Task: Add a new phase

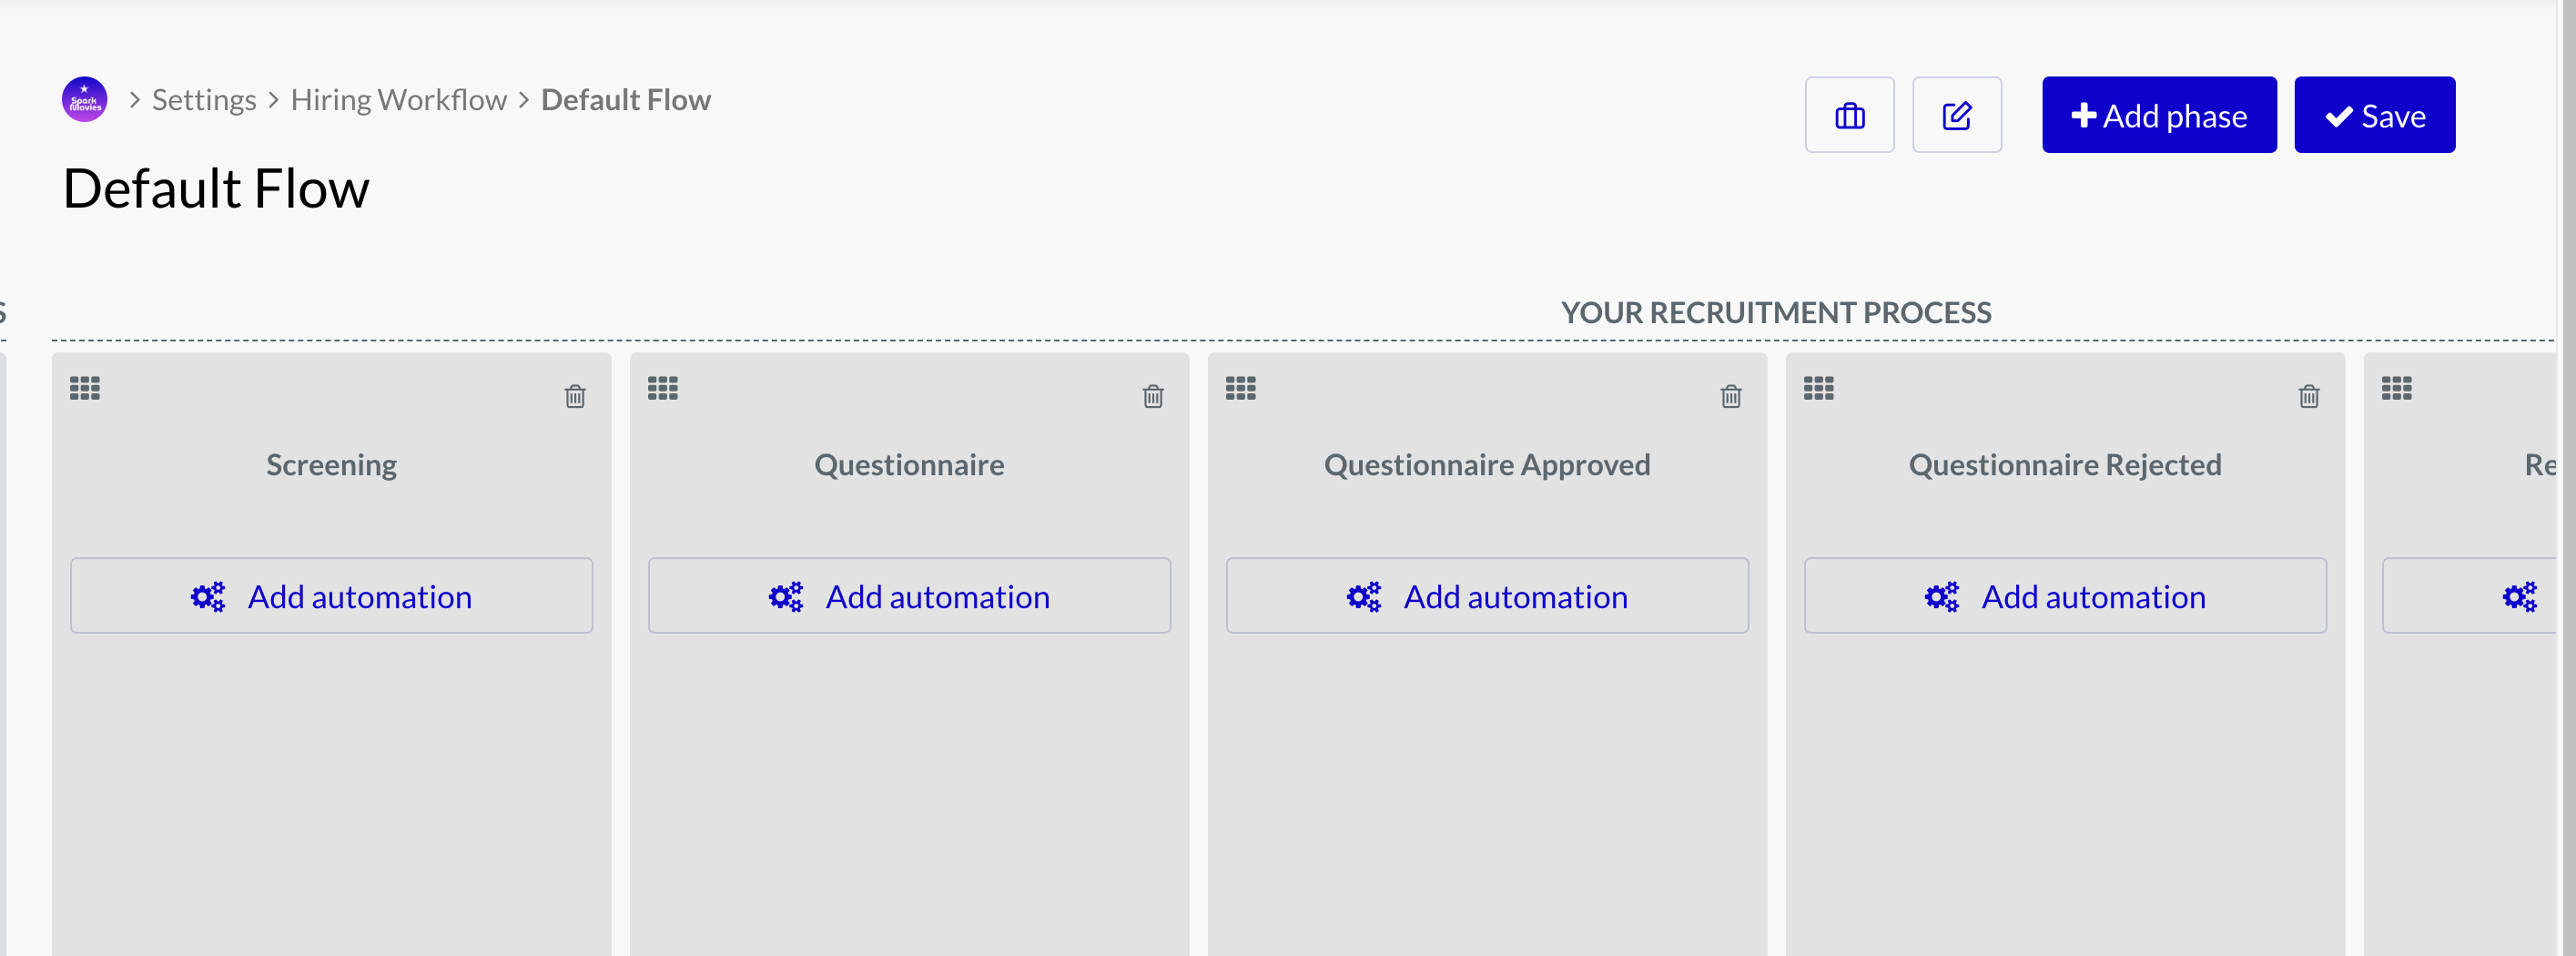Action: (x=2159, y=115)
